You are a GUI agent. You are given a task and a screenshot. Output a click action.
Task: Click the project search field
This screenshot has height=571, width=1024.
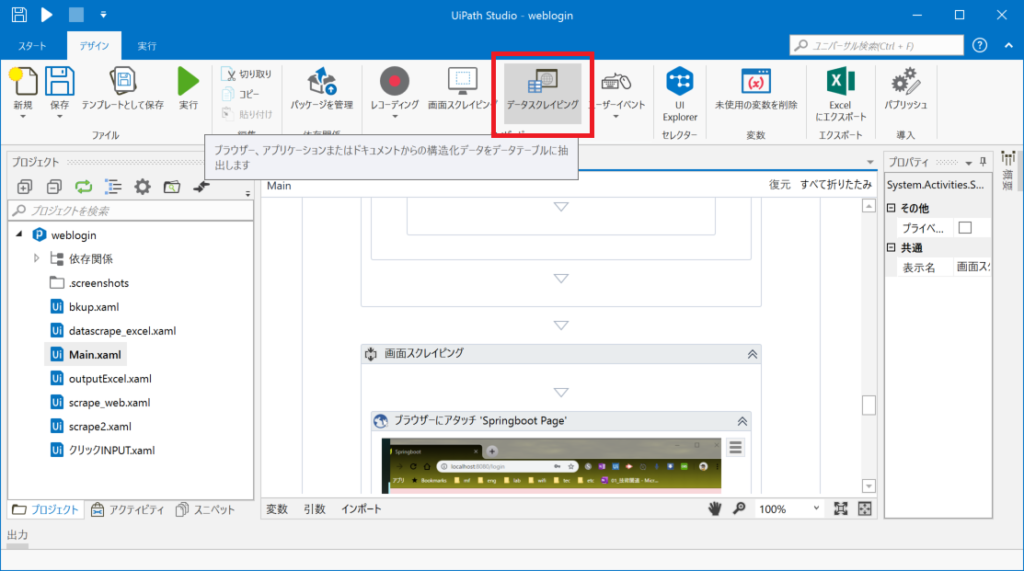131,210
